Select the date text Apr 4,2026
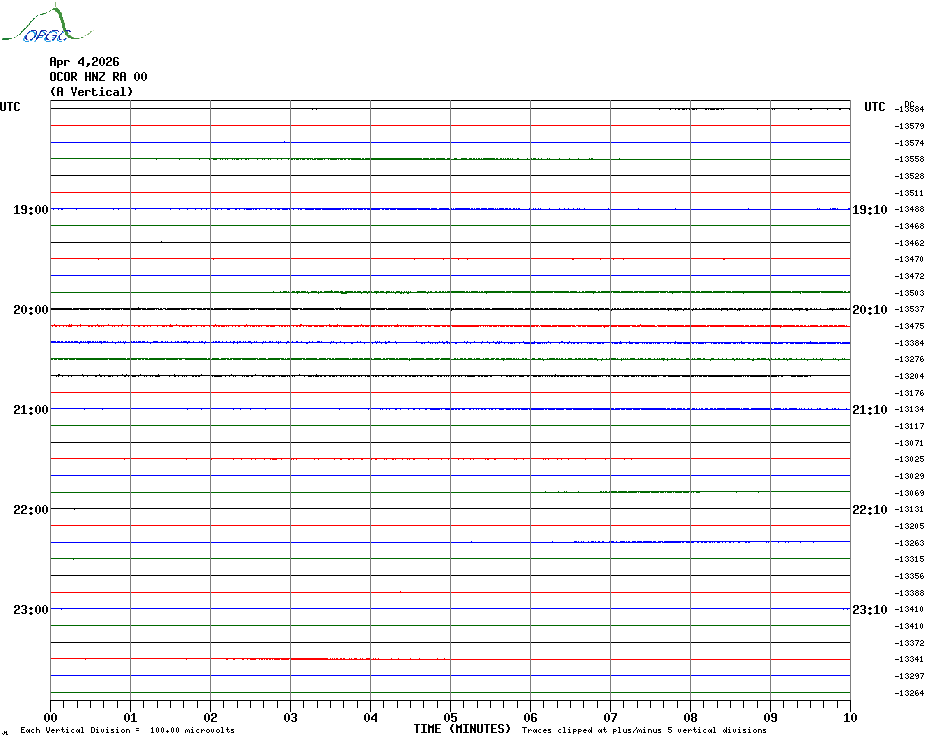This screenshot has height=744, width=930. pos(84,62)
